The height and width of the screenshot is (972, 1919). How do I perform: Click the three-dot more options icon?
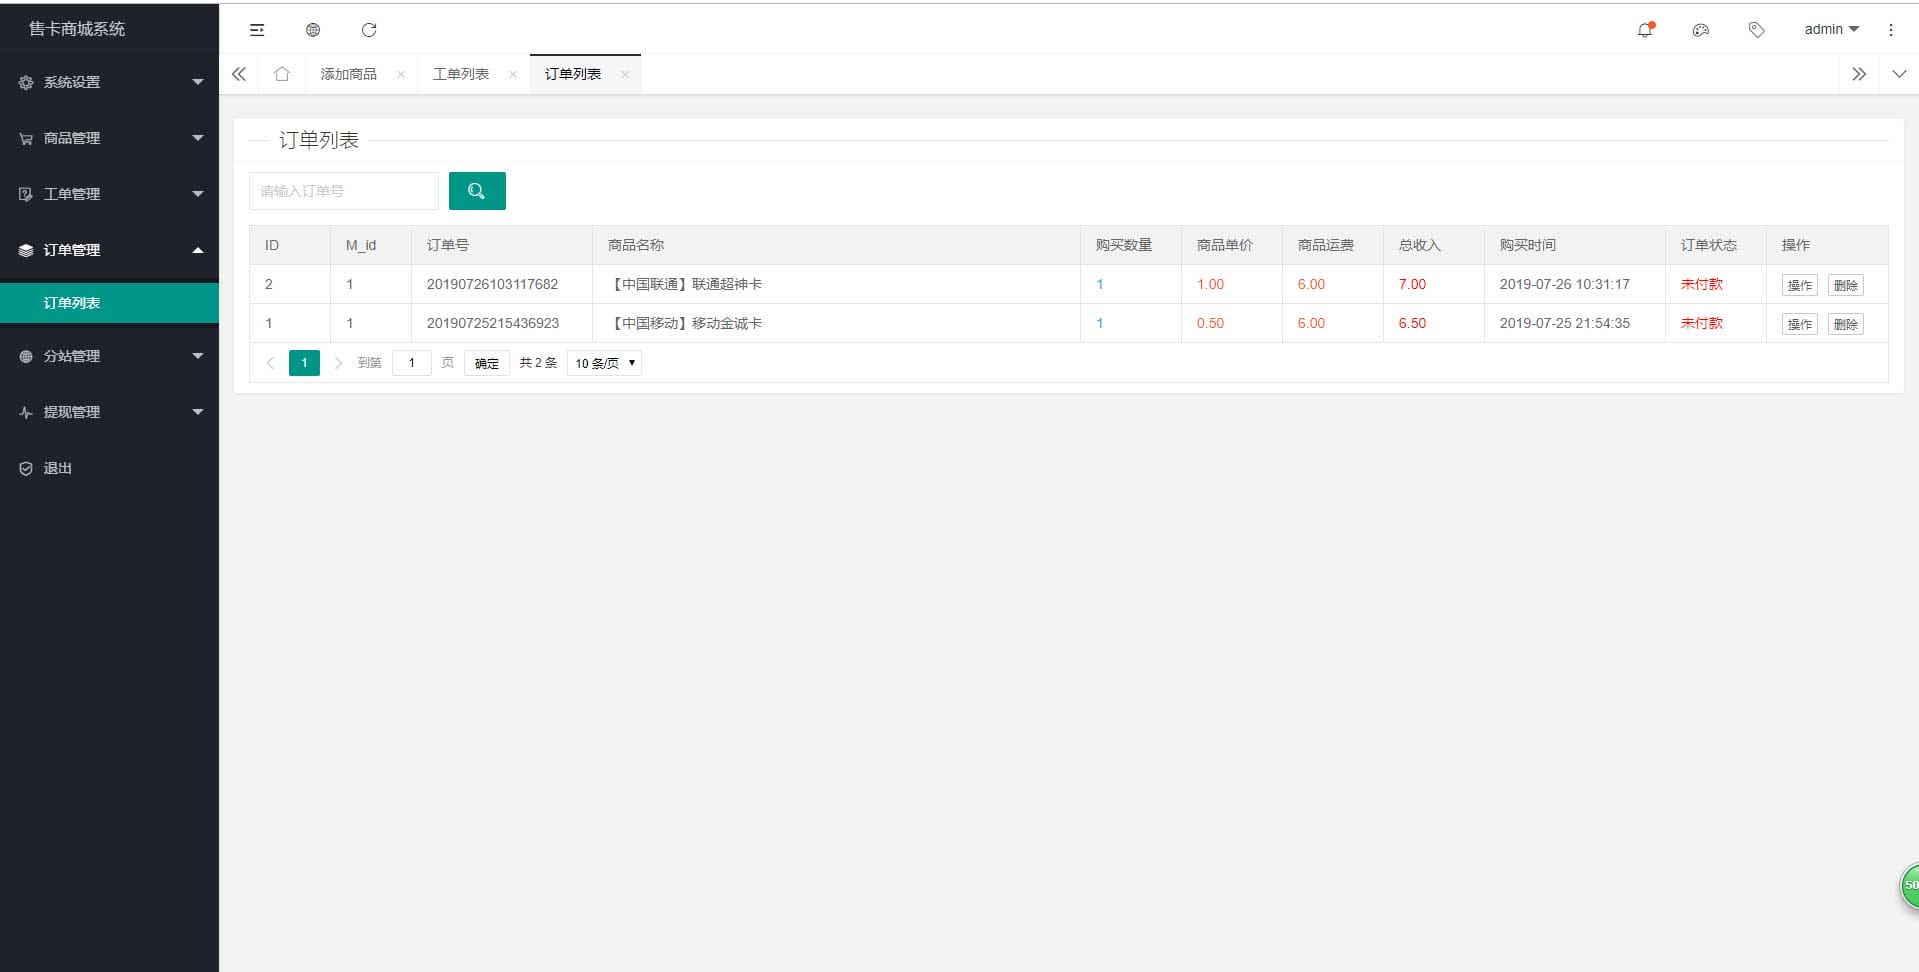tap(1891, 30)
